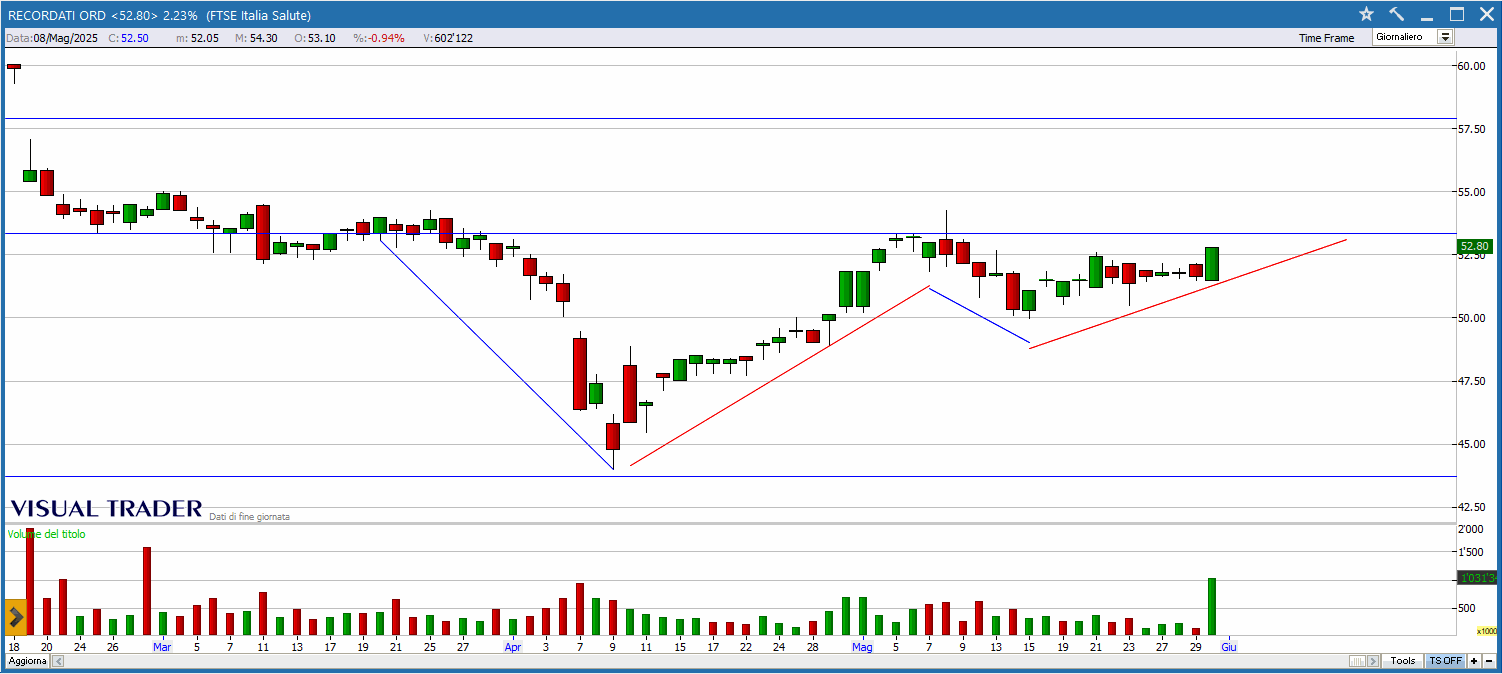Click the Aggiorna button
The image size is (1502, 674).
point(28,661)
